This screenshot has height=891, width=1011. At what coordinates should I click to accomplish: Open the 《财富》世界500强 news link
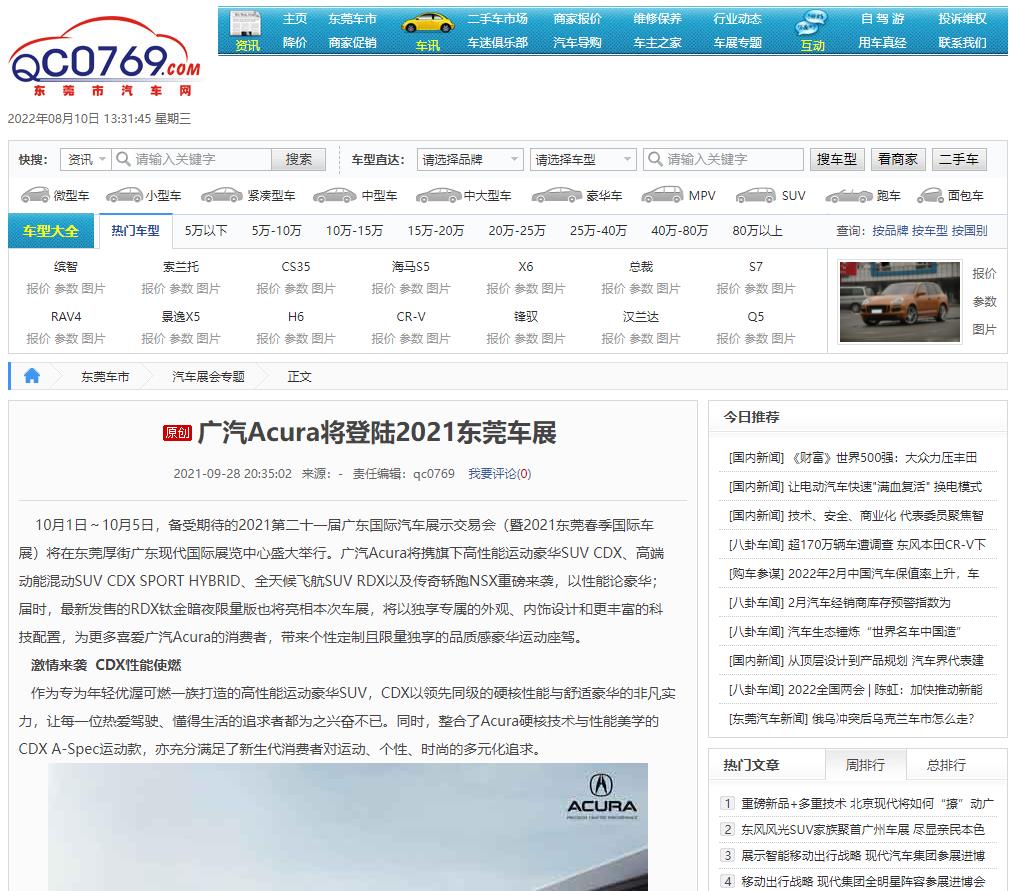point(883,458)
